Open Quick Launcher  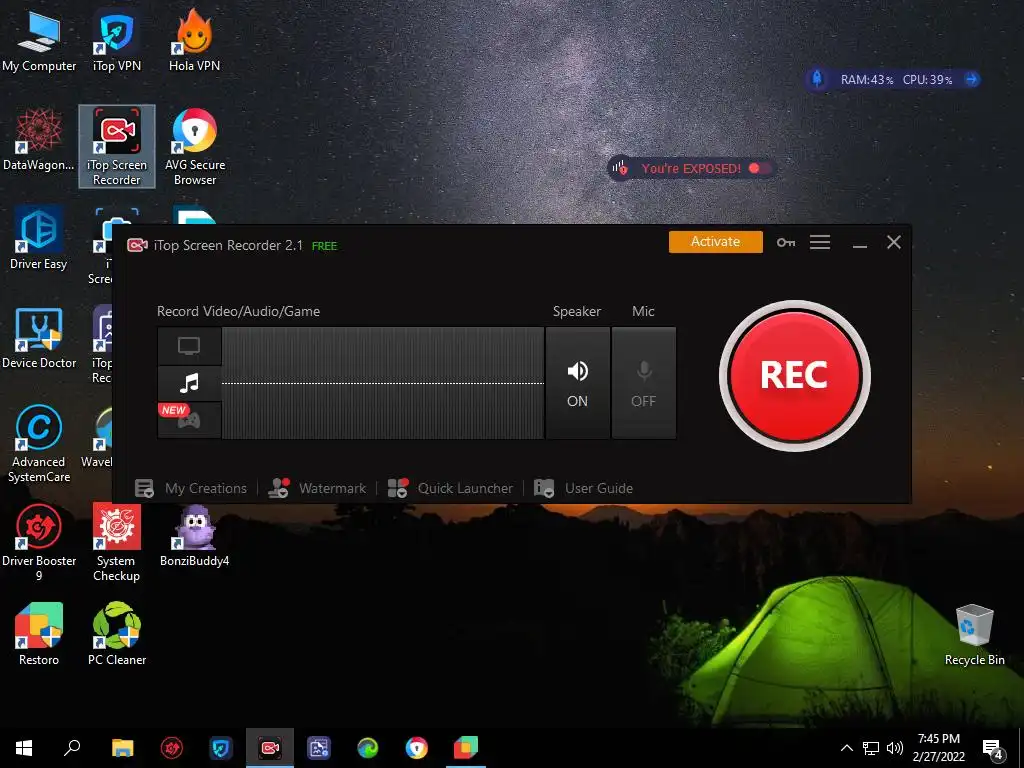coord(450,488)
